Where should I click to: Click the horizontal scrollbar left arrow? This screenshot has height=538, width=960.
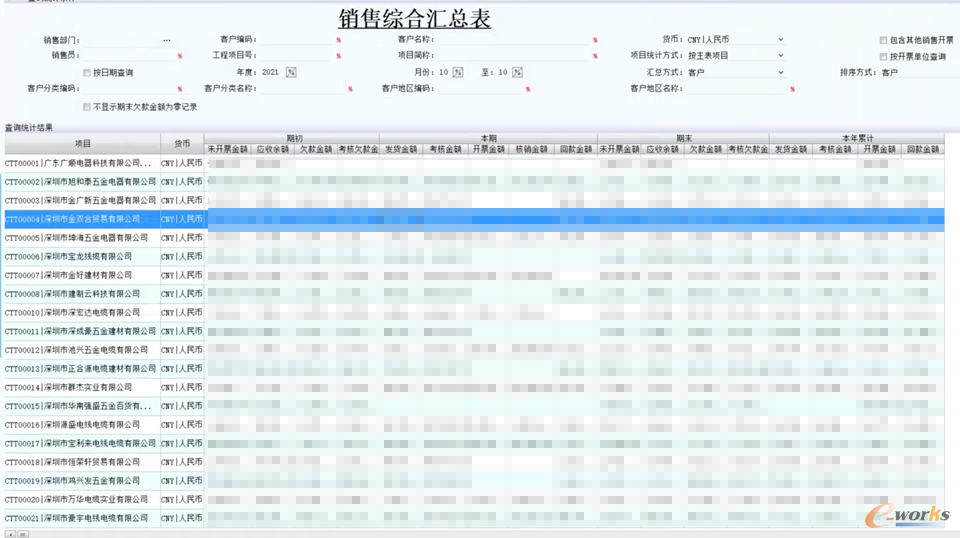coord(11,534)
